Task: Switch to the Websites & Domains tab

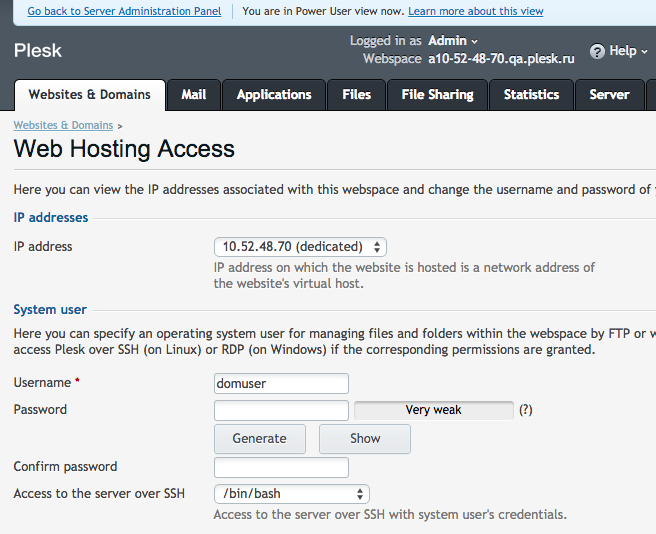Action: tap(90, 95)
